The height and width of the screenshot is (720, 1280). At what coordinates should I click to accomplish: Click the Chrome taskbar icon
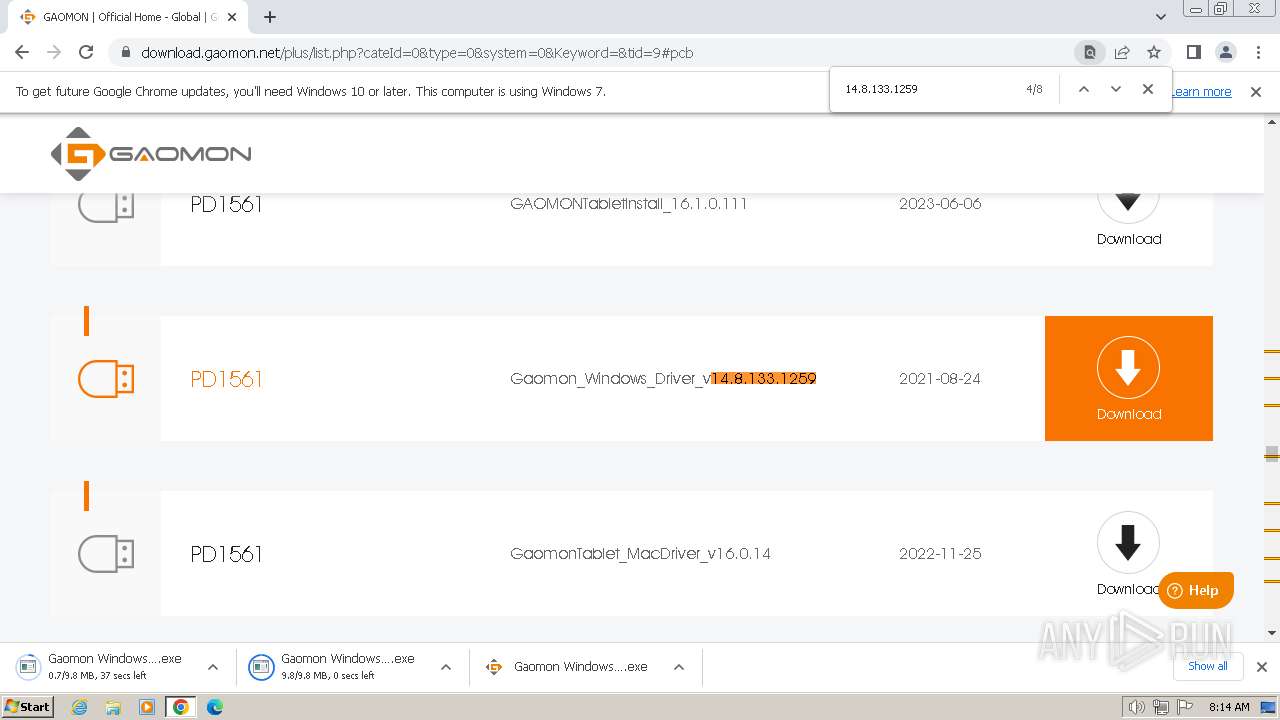pyautogui.click(x=181, y=707)
